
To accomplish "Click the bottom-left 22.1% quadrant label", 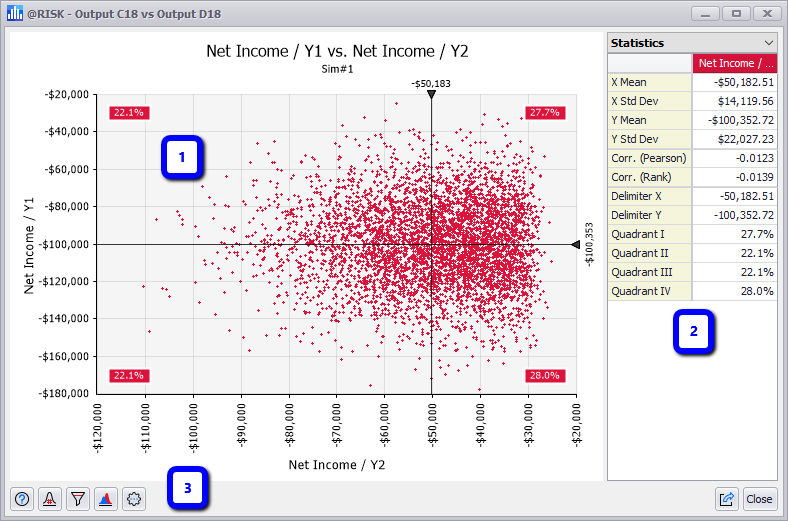I will pyautogui.click(x=129, y=376).
